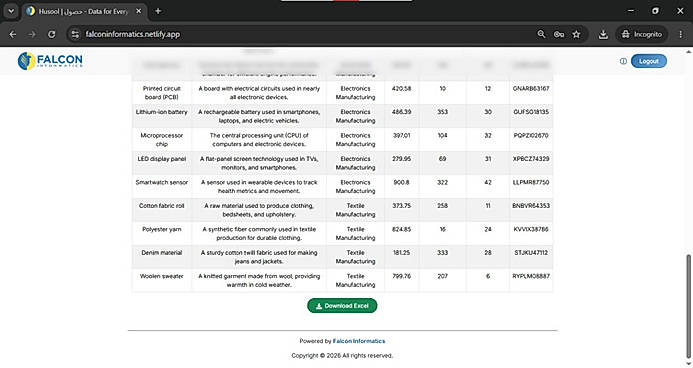
Task: Click the info icon beside Logout
Action: (x=623, y=61)
